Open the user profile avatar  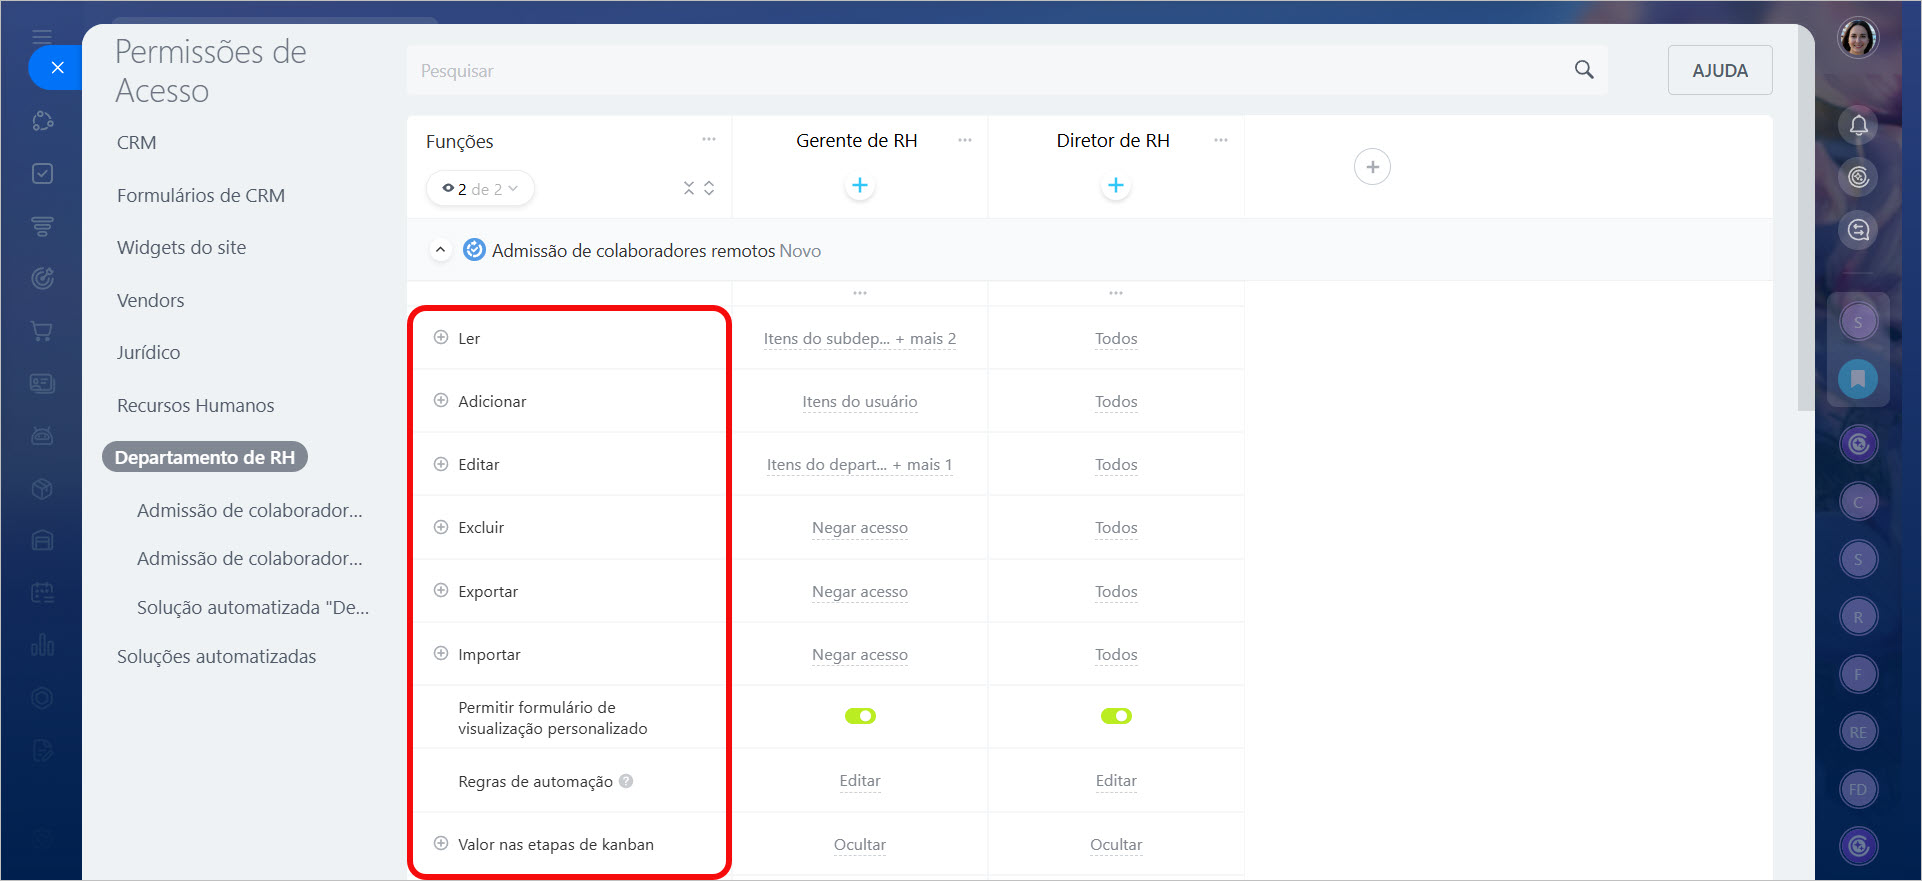1858,38
